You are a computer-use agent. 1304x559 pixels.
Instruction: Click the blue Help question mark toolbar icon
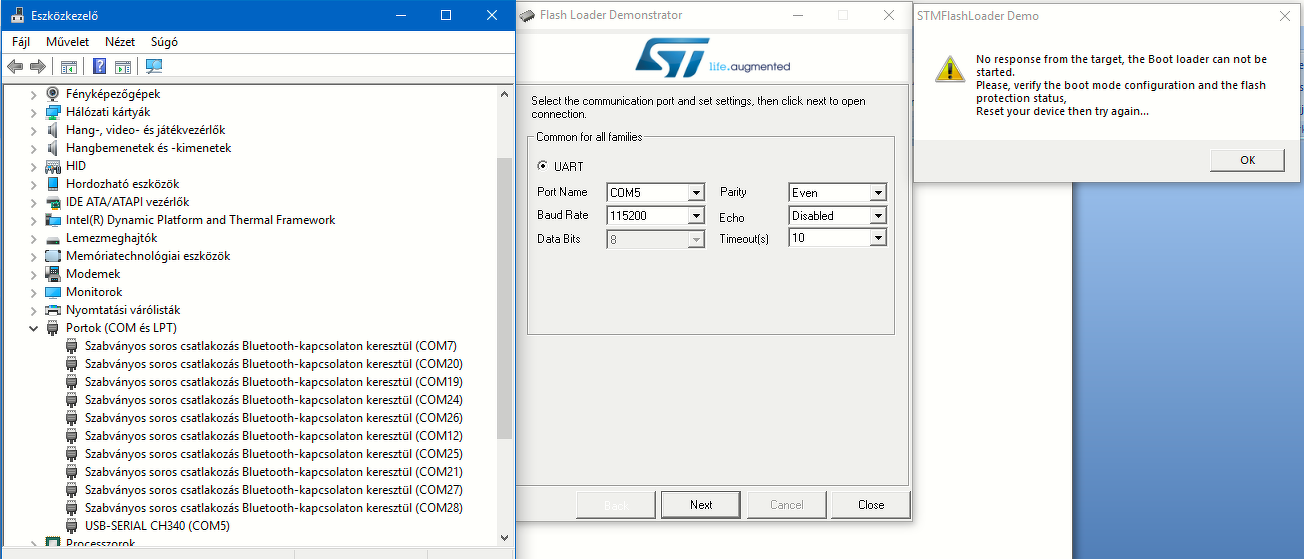pyautogui.click(x=100, y=67)
